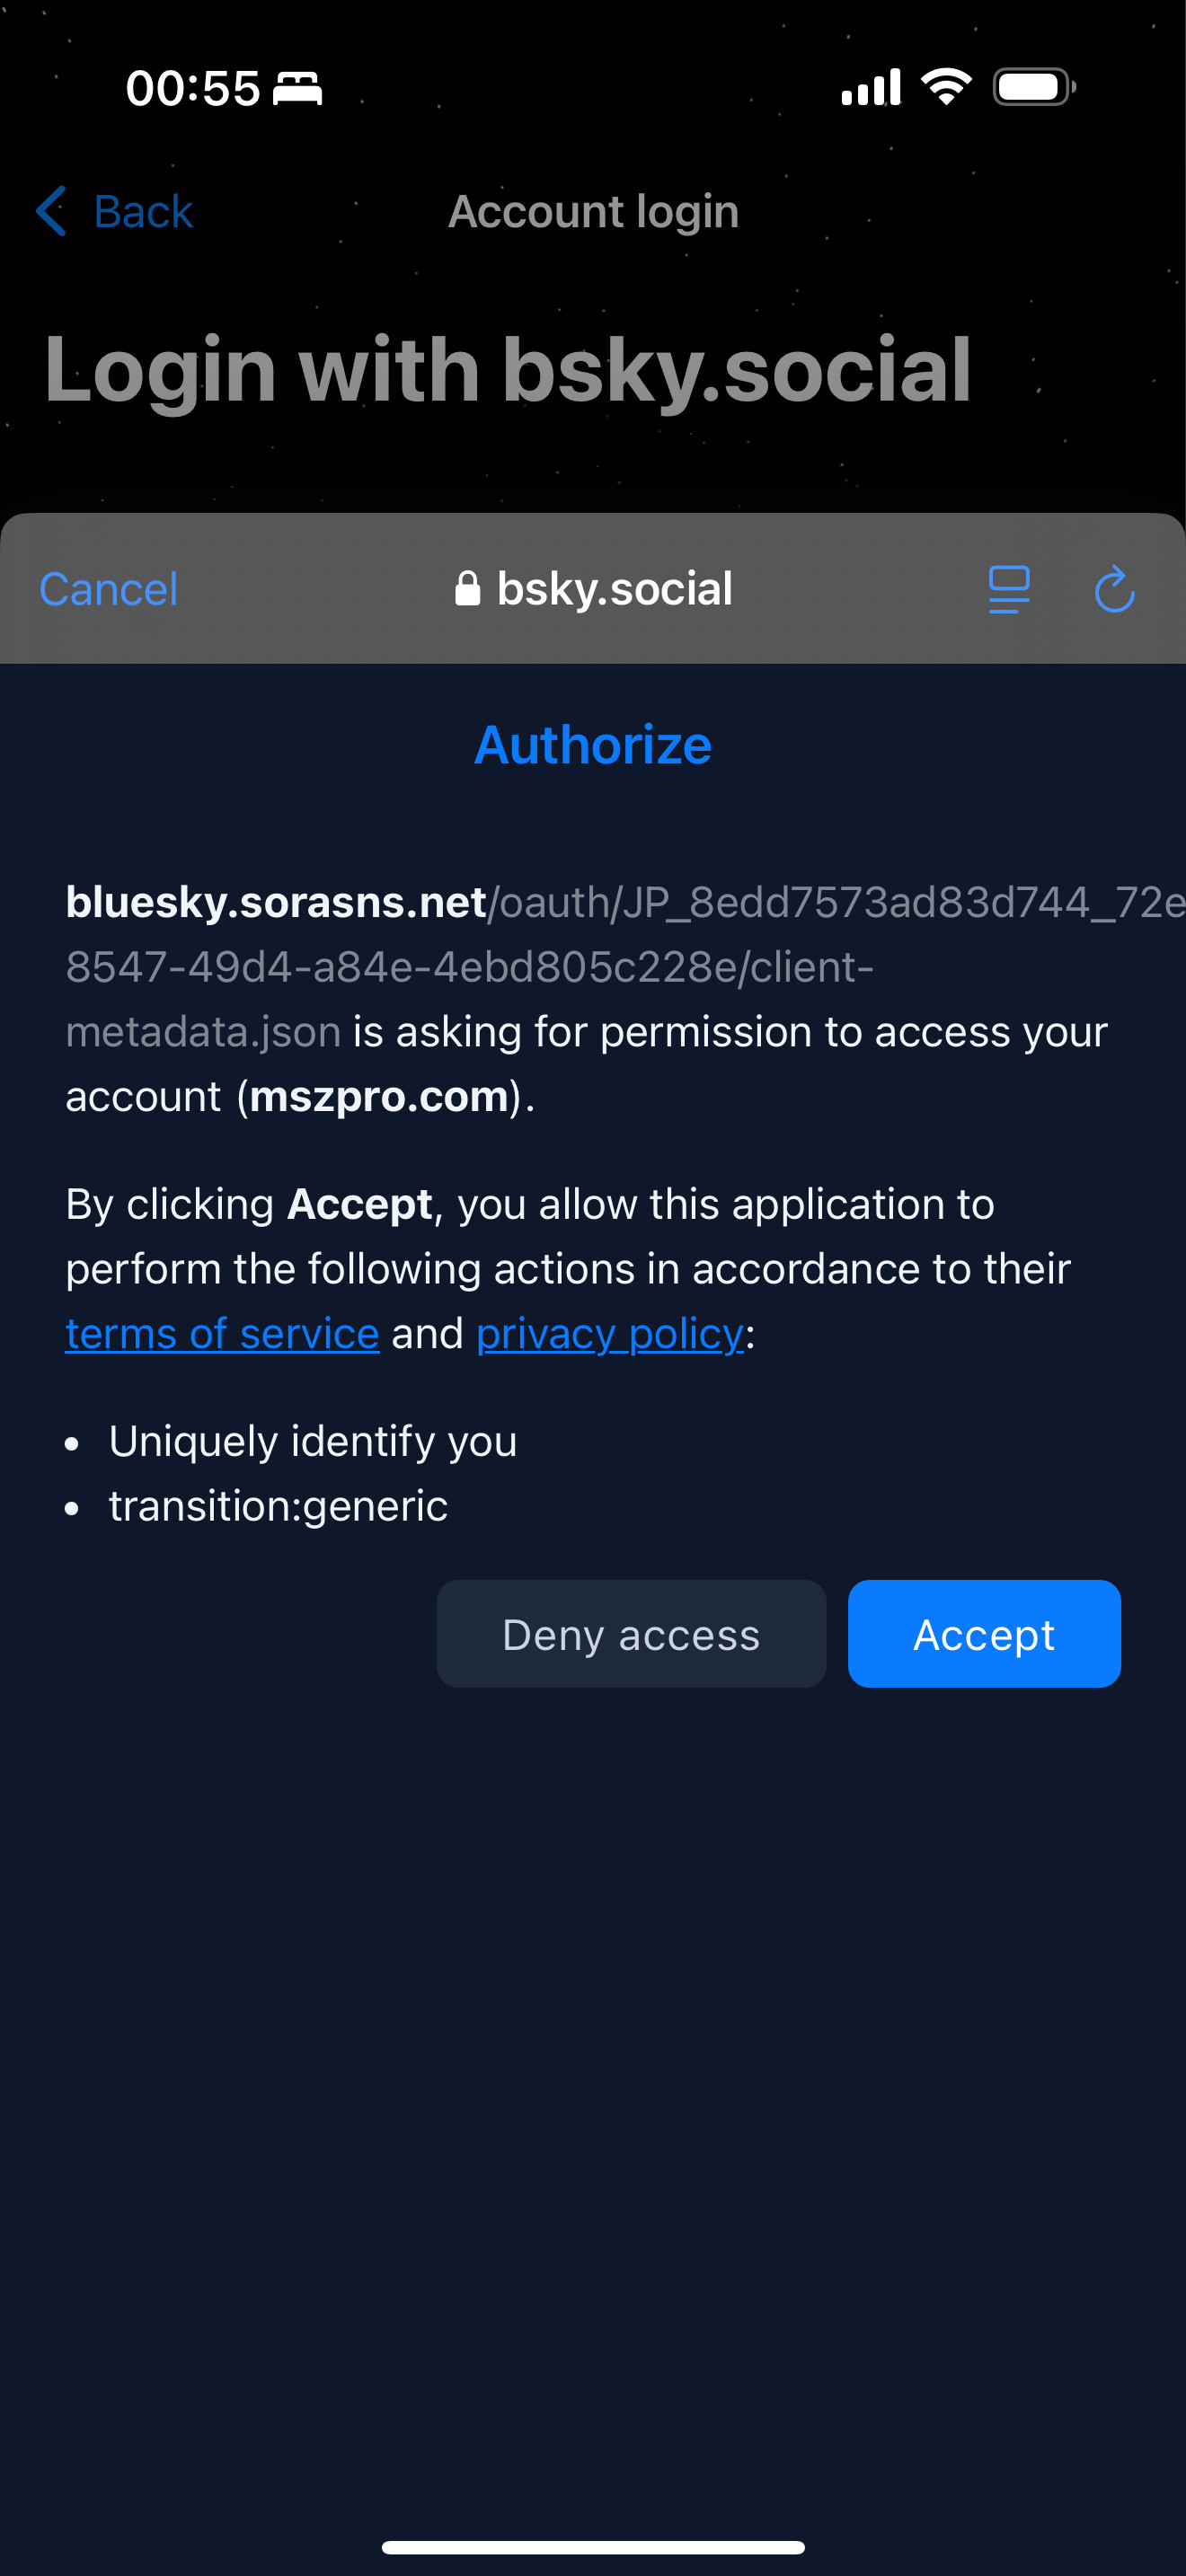Tap the cellular signal bars icon
The height and width of the screenshot is (2576, 1186).
click(x=871, y=87)
